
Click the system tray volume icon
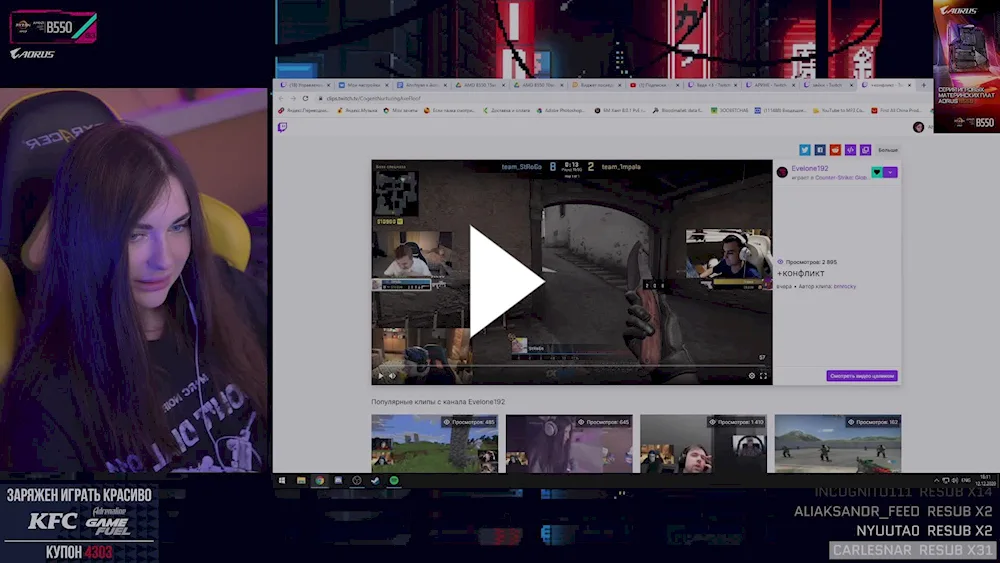pos(955,480)
